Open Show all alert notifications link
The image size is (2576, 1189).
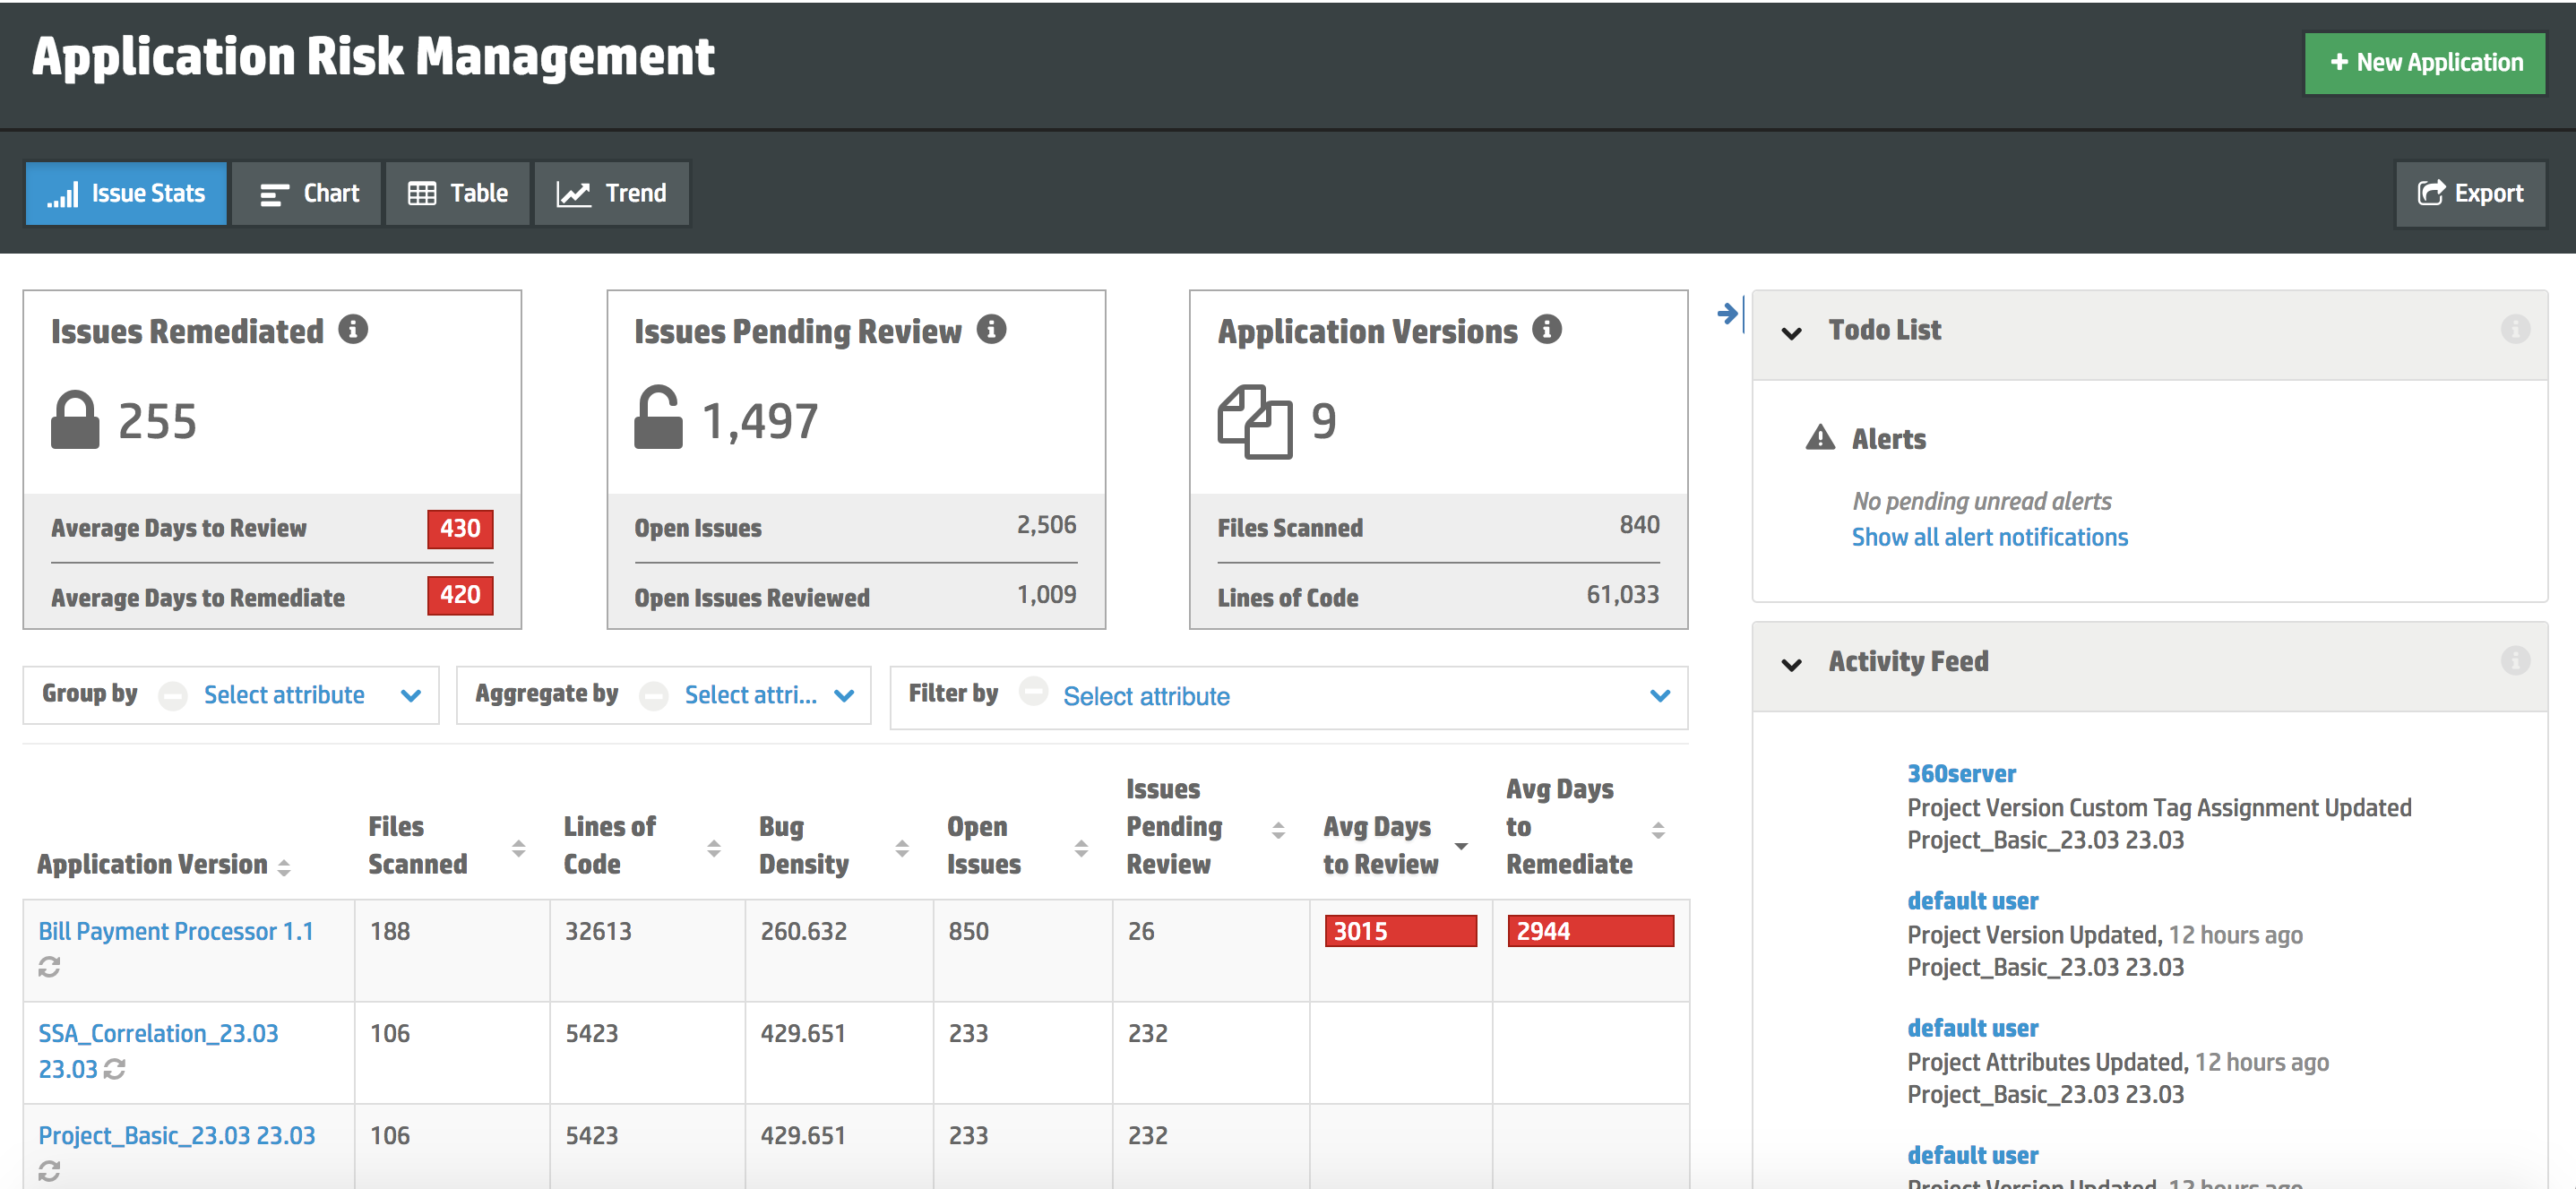[1988, 538]
